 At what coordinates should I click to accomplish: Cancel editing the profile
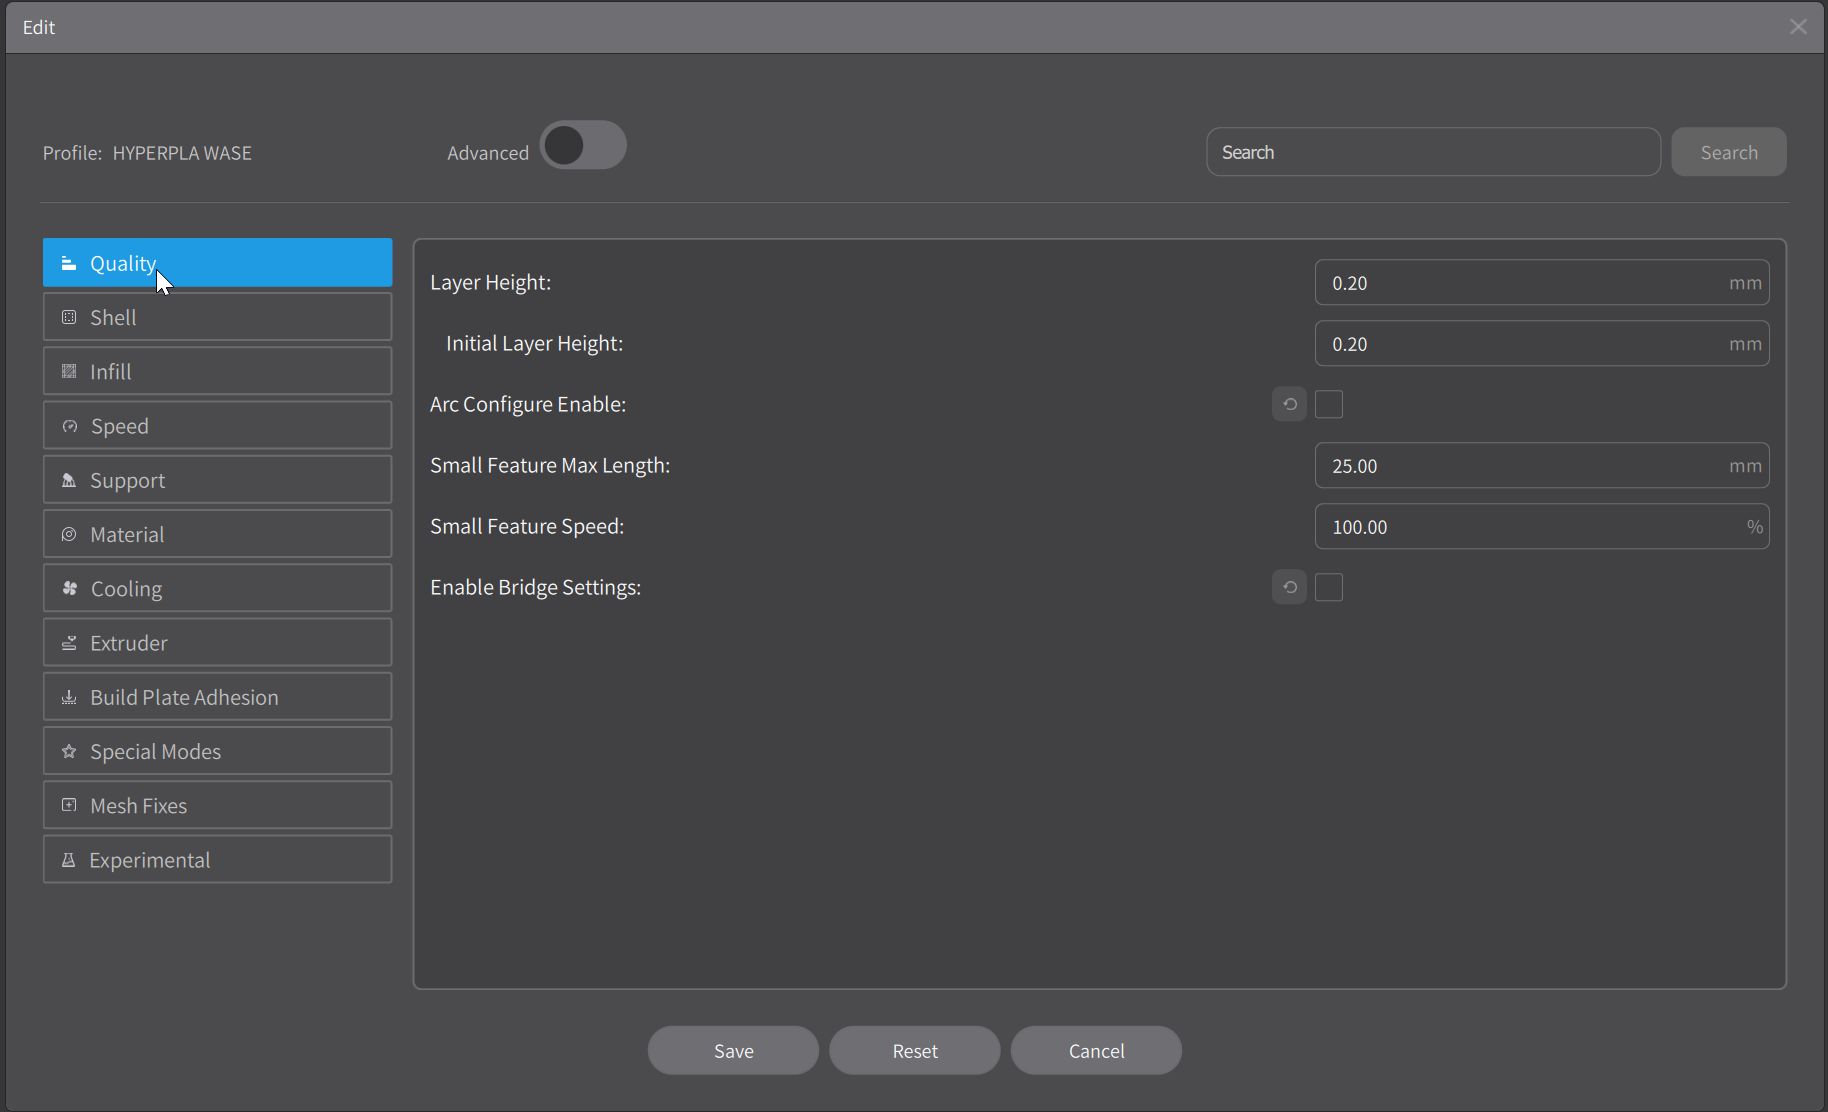[x=1096, y=1050]
